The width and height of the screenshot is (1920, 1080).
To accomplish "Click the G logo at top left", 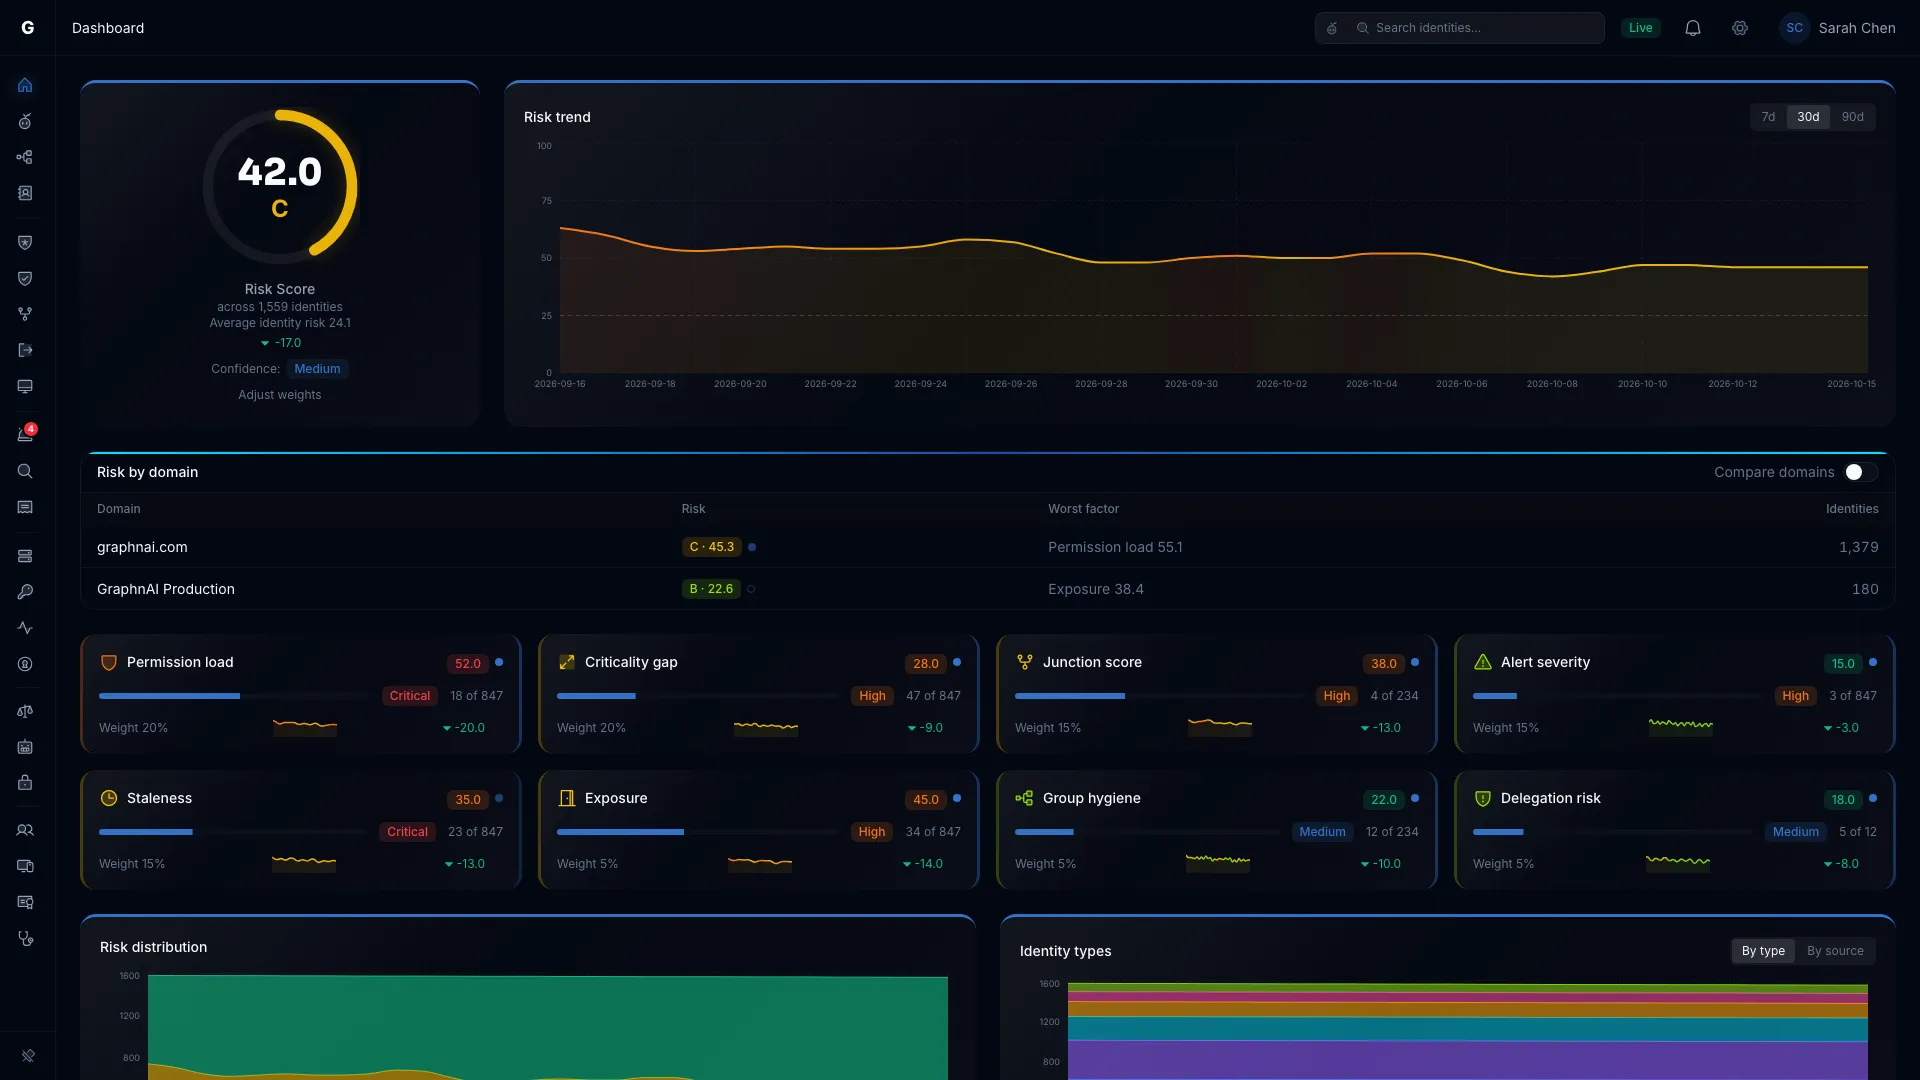I will coord(28,28).
